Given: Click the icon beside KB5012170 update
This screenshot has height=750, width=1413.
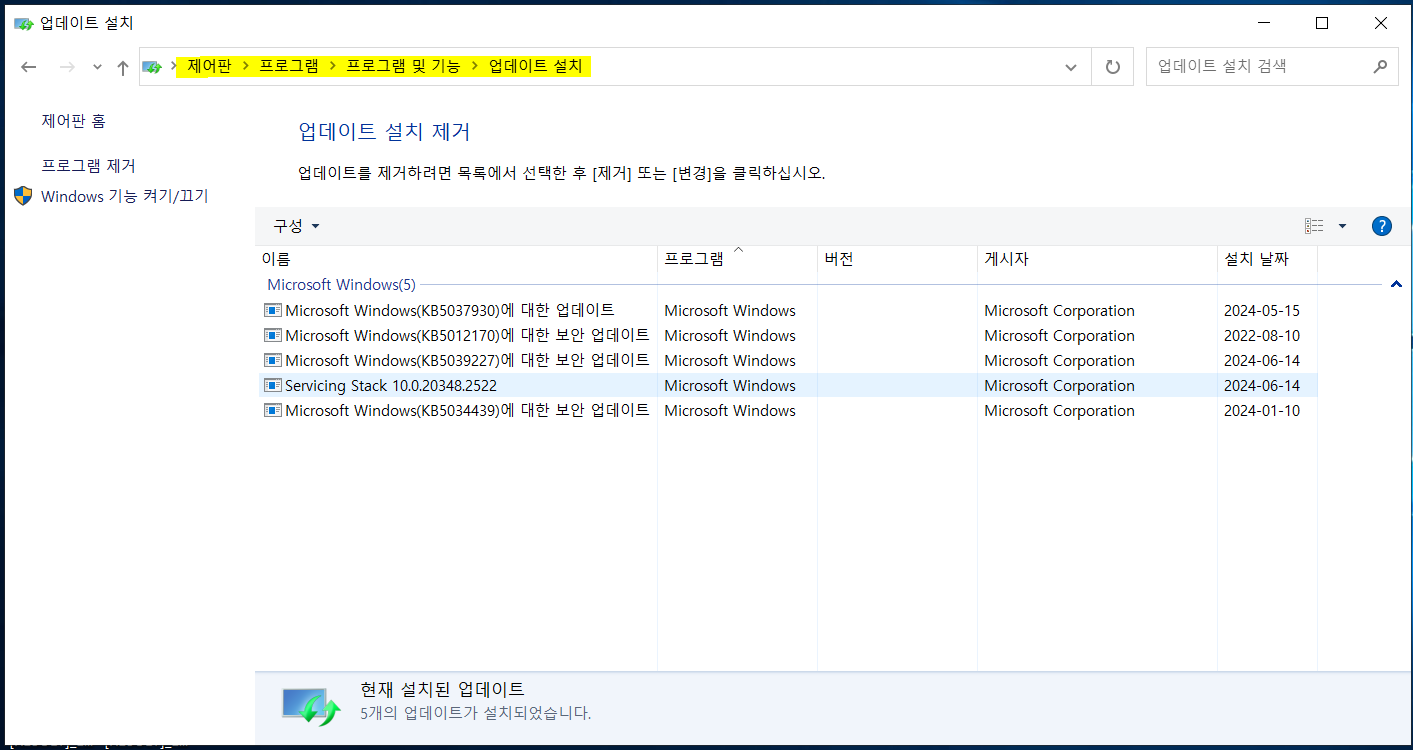Looking at the screenshot, I should pyautogui.click(x=273, y=335).
